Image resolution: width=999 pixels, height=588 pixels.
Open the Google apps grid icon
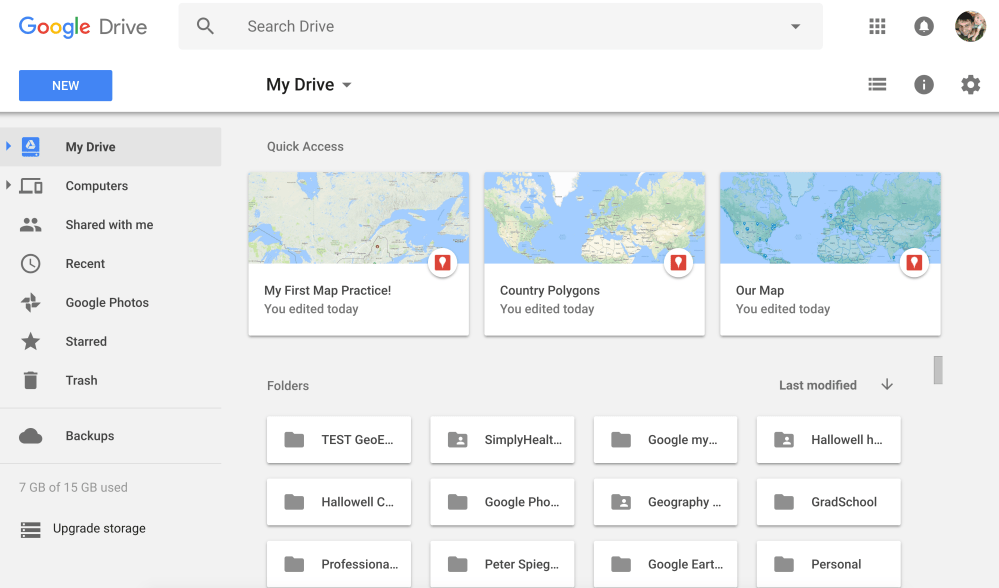pyautogui.click(x=877, y=27)
